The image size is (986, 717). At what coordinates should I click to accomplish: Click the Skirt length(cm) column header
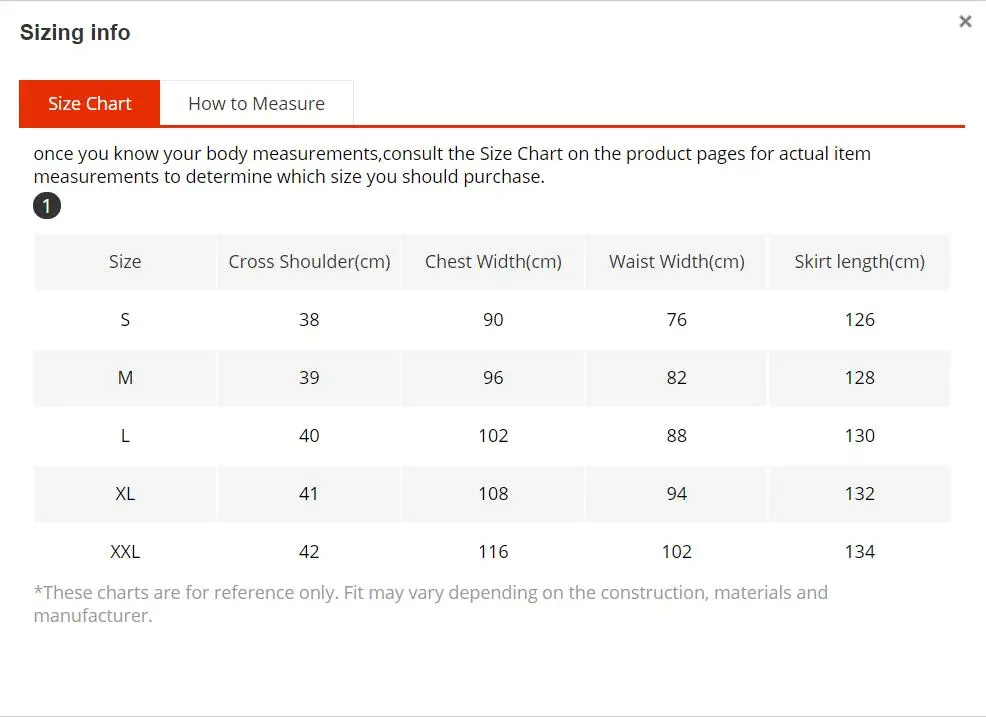coord(860,262)
